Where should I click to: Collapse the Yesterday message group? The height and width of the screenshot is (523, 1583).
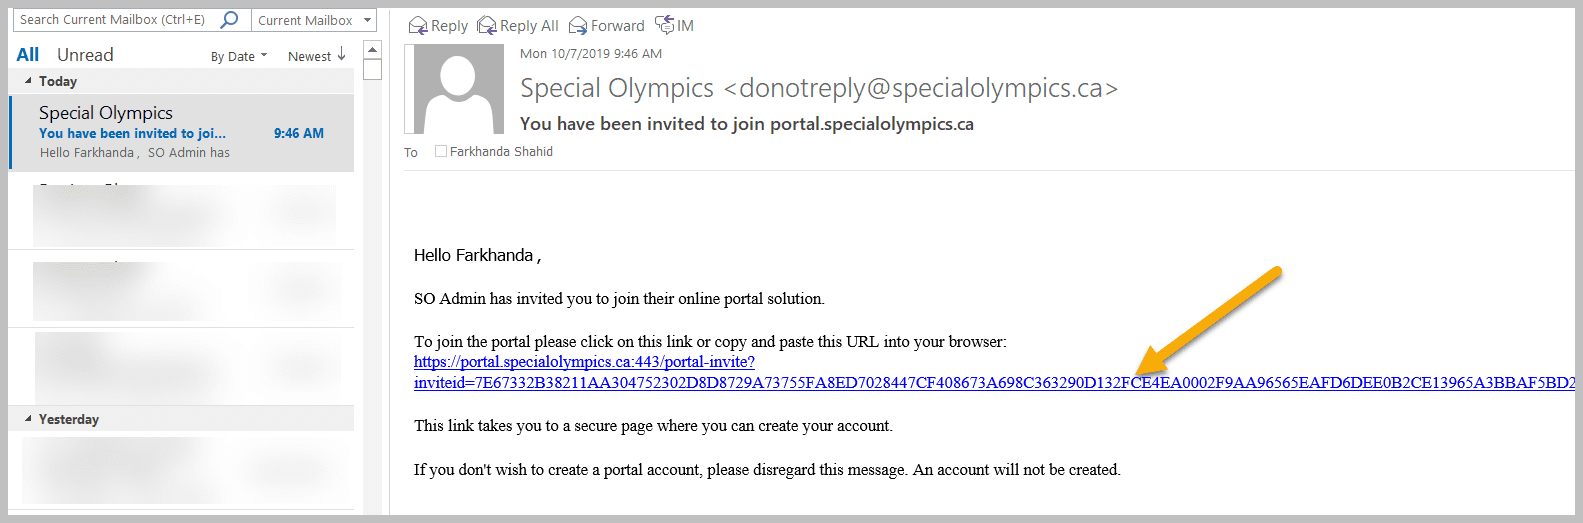[x=28, y=419]
